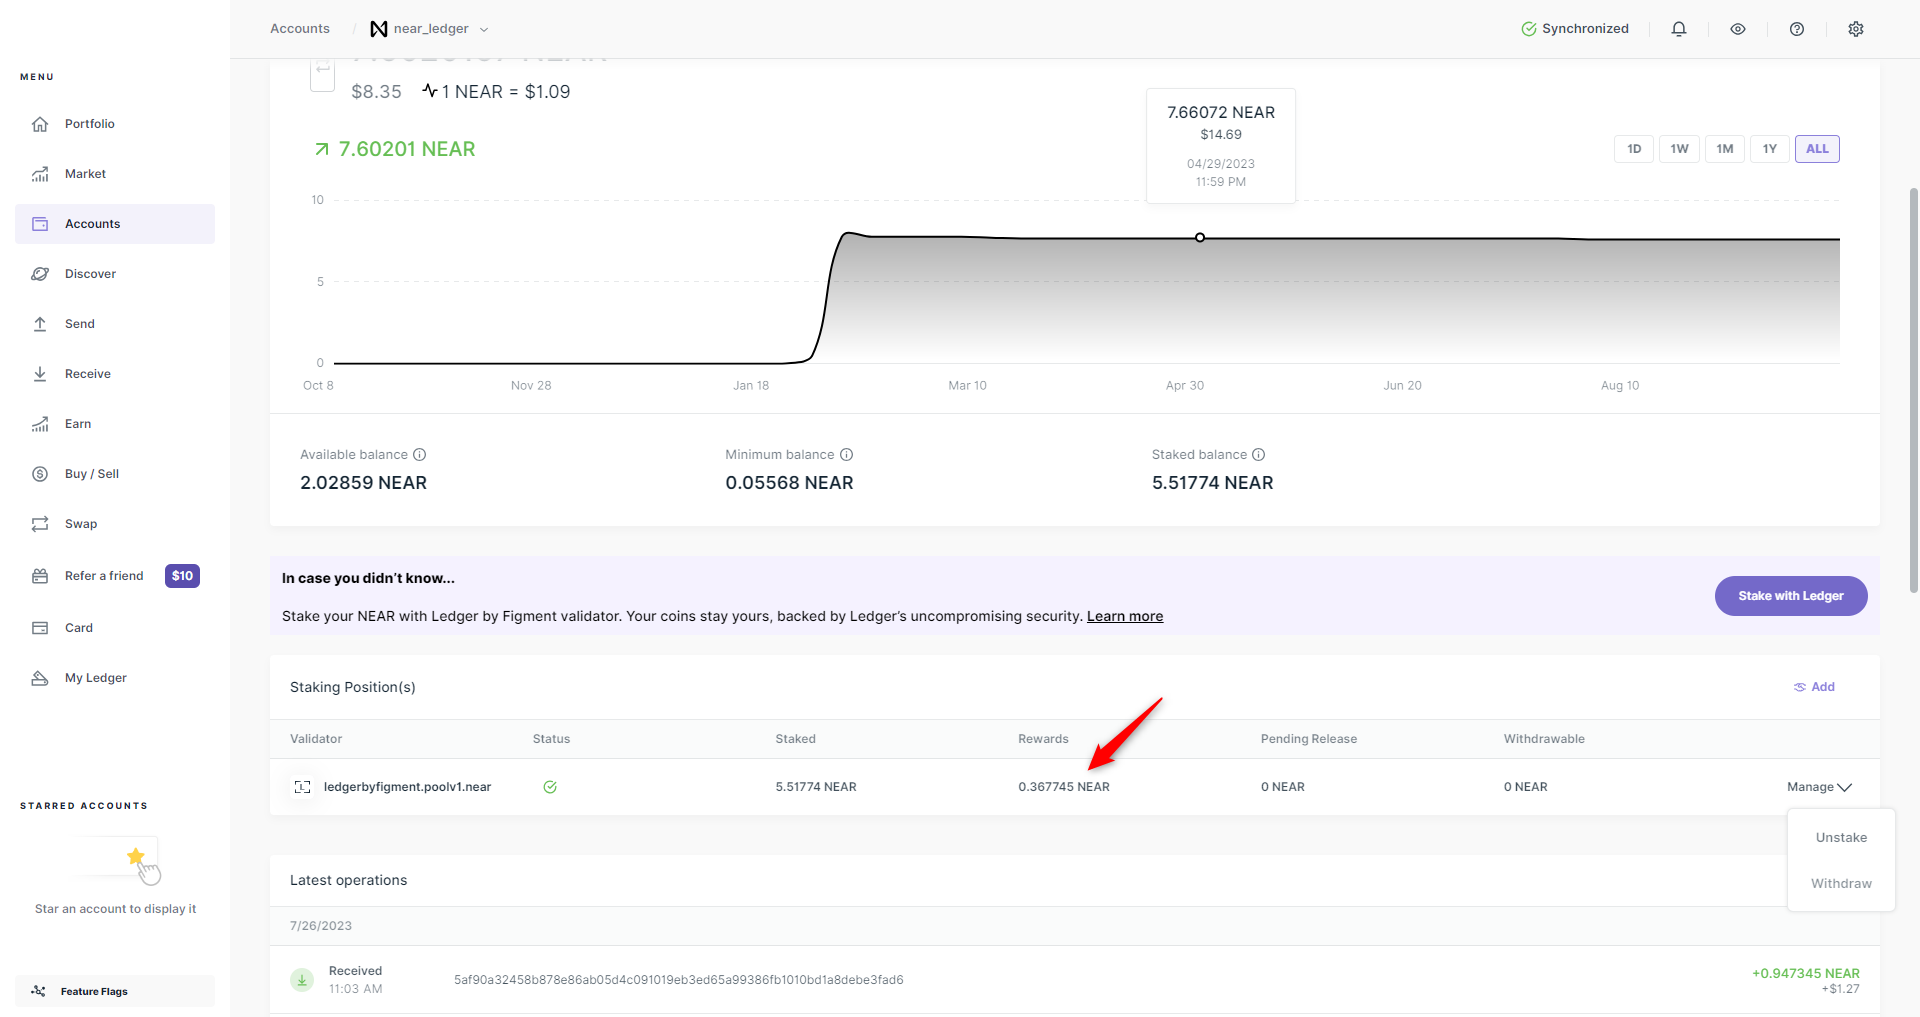The image size is (1920, 1017).
Task: Click the Swap arrows icon
Action: point(40,524)
